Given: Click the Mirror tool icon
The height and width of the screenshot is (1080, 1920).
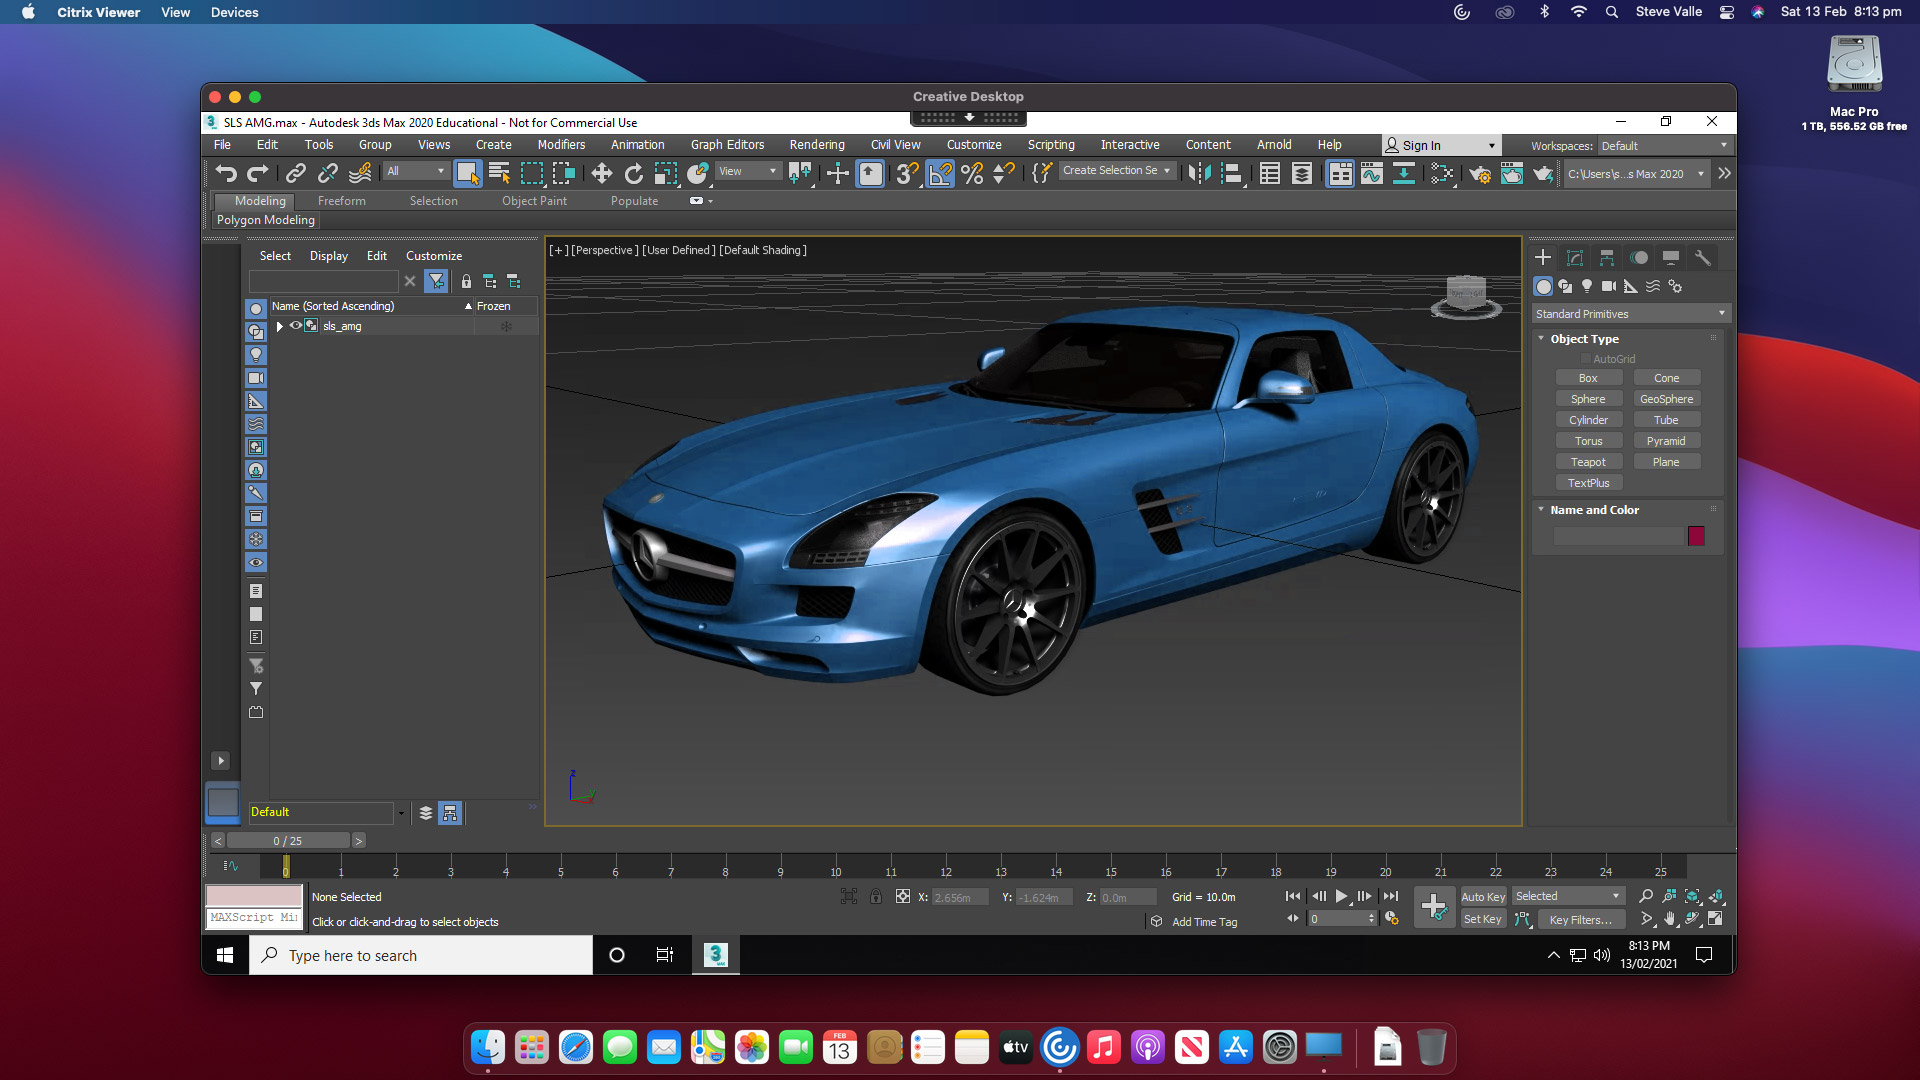Looking at the screenshot, I should tap(1199, 174).
